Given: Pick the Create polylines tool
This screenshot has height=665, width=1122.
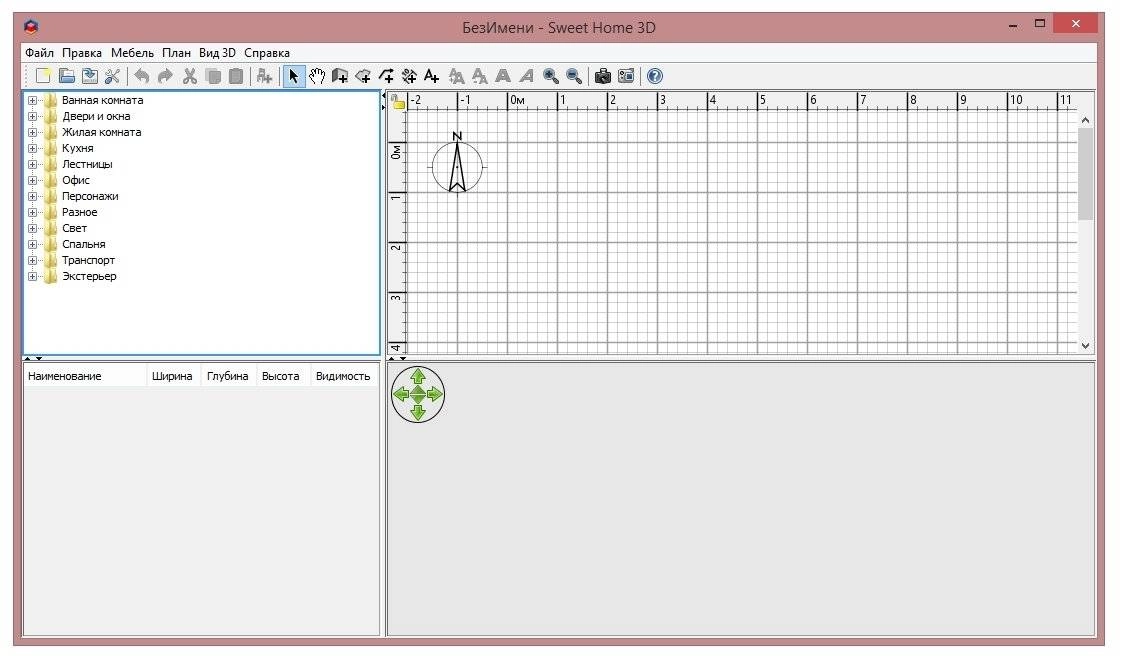Looking at the screenshot, I should [x=386, y=76].
